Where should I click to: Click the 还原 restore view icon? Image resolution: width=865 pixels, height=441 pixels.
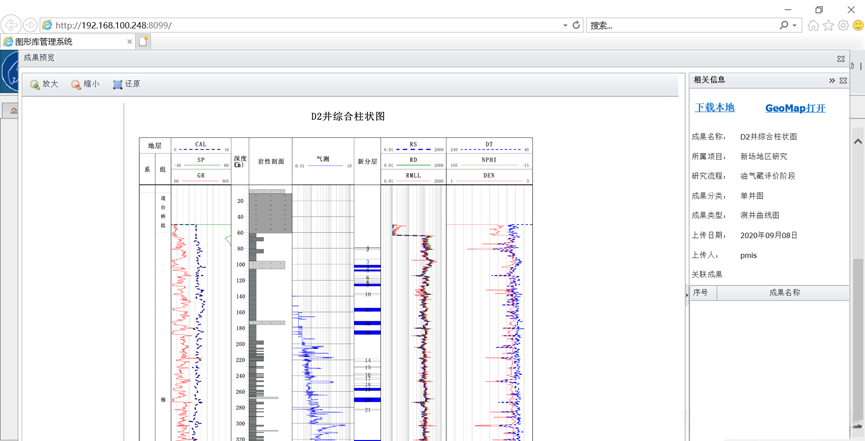click(x=117, y=85)
